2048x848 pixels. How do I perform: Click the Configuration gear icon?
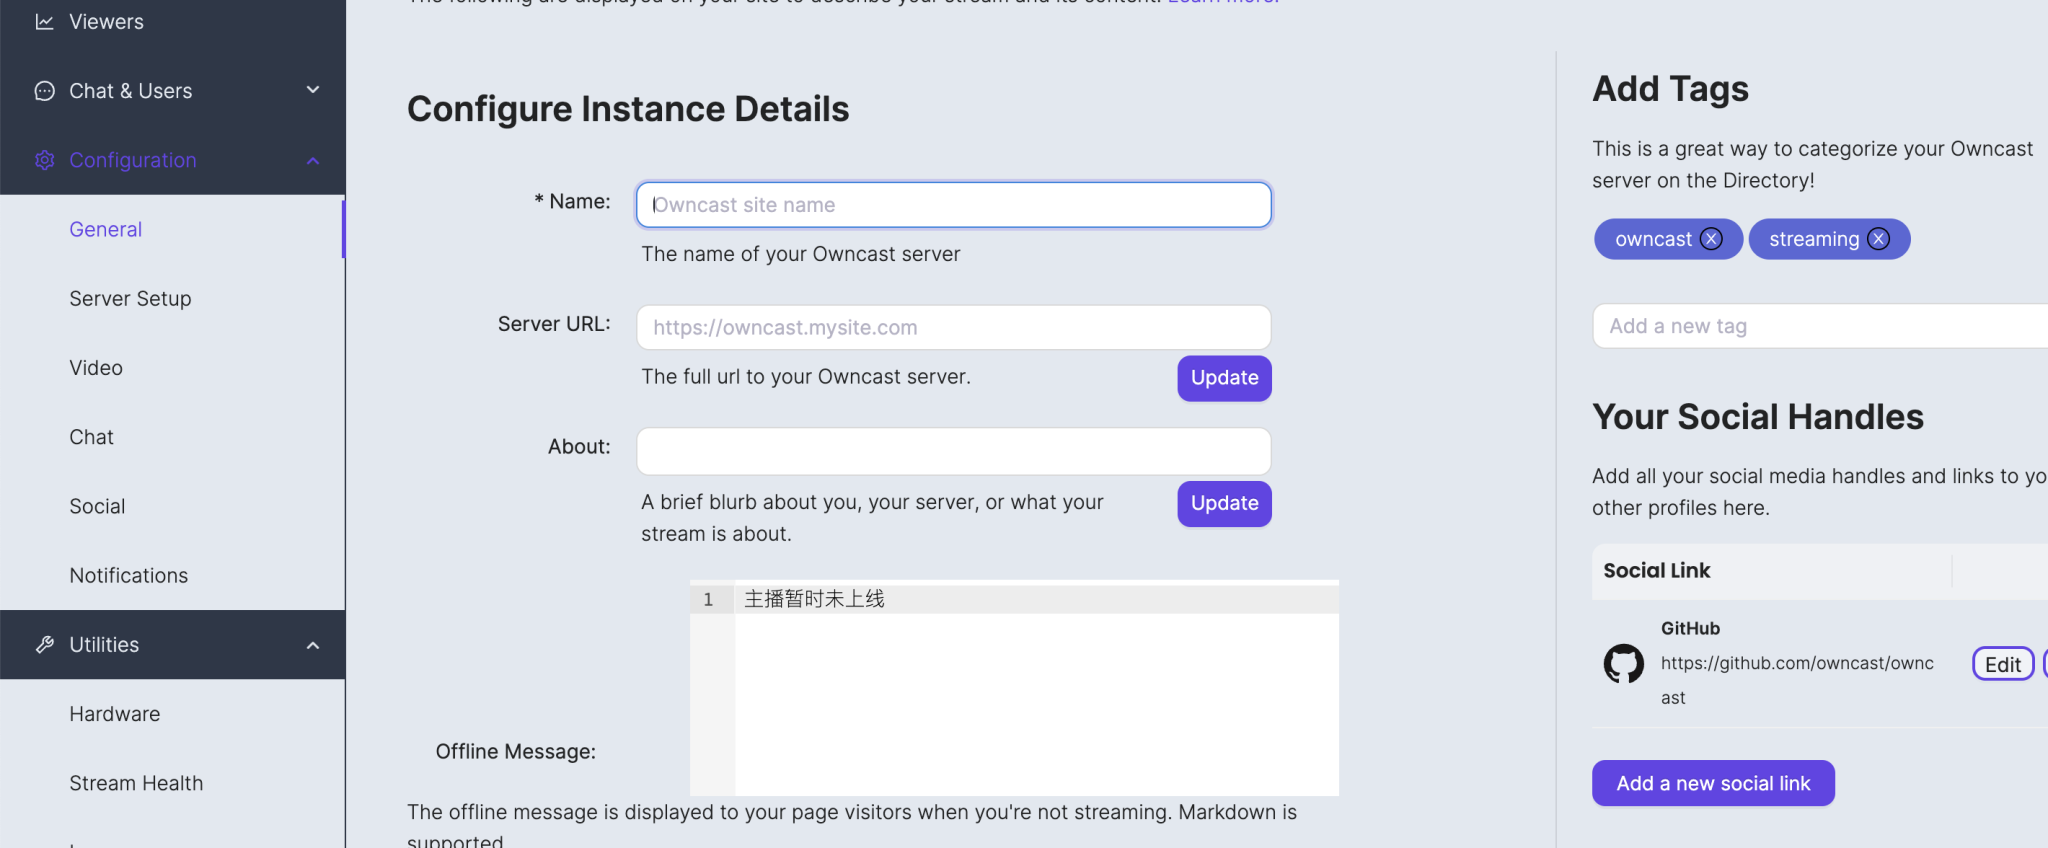tap(44, 160)
